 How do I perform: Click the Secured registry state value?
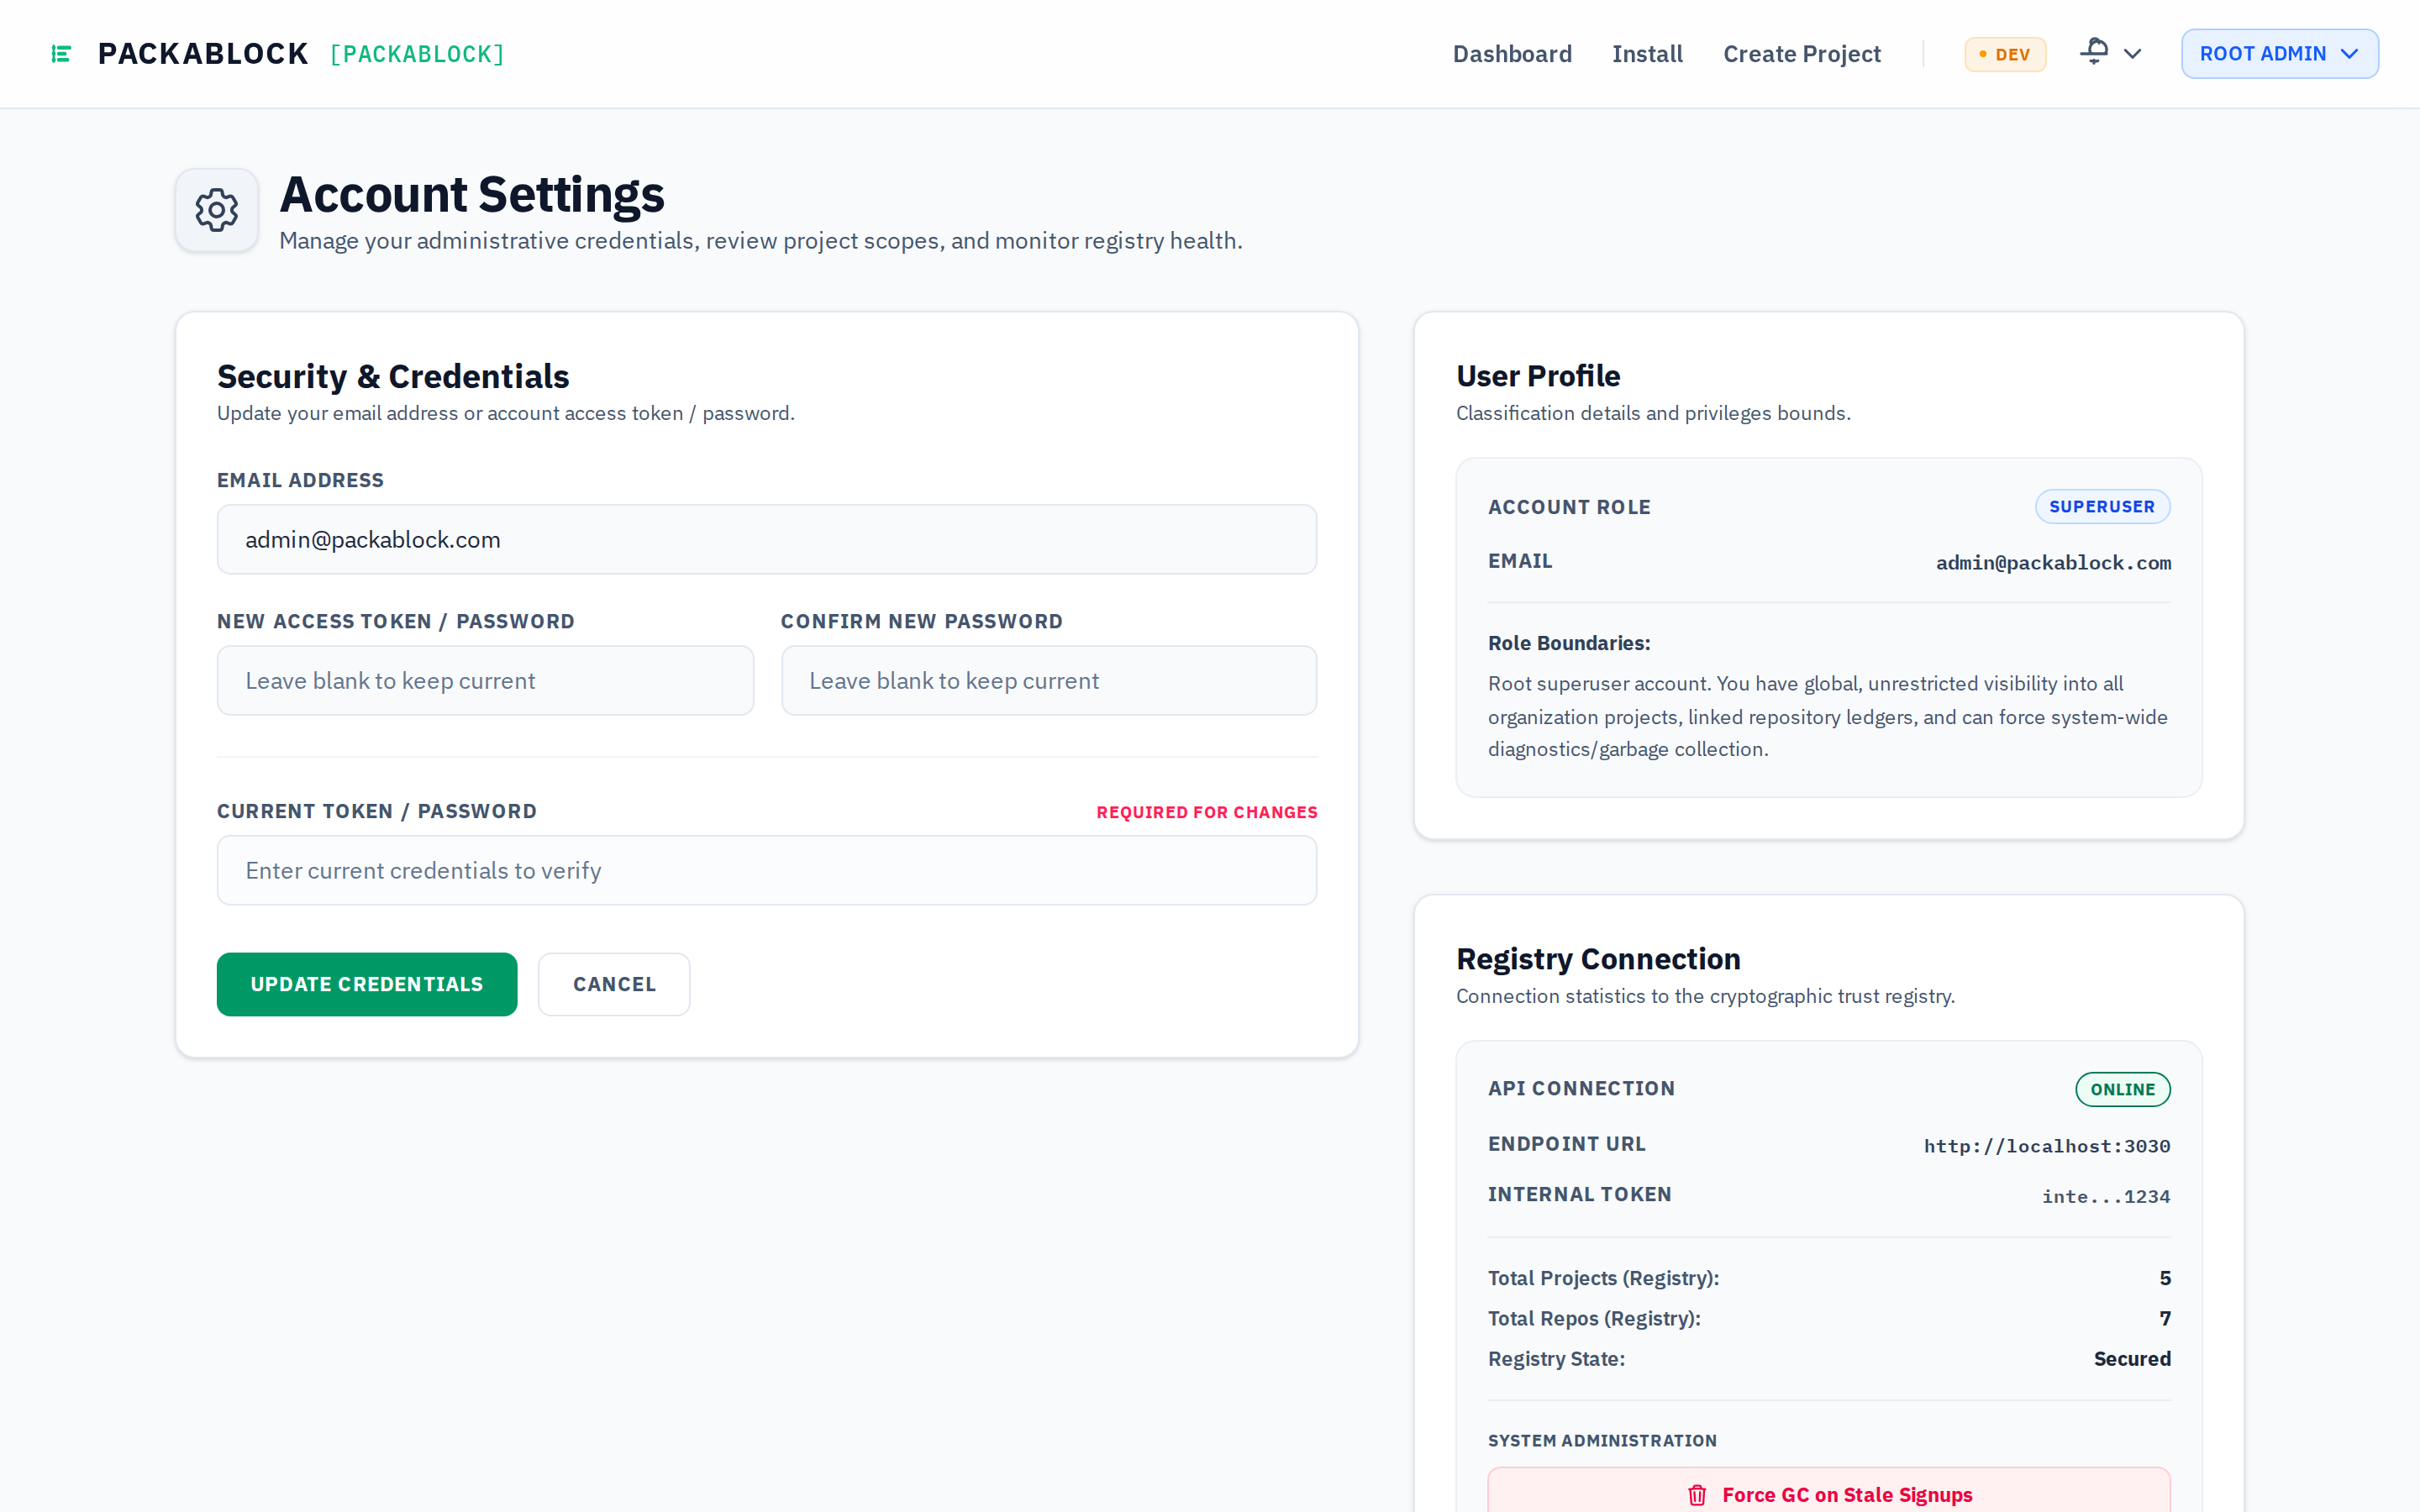(2132, 1359)
